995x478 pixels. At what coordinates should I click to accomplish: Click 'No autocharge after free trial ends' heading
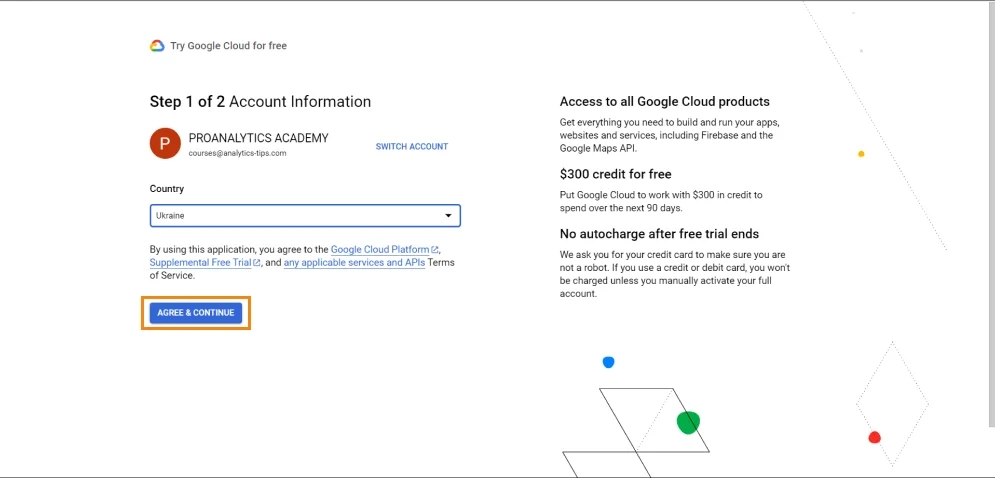click(x=659, y=234)
